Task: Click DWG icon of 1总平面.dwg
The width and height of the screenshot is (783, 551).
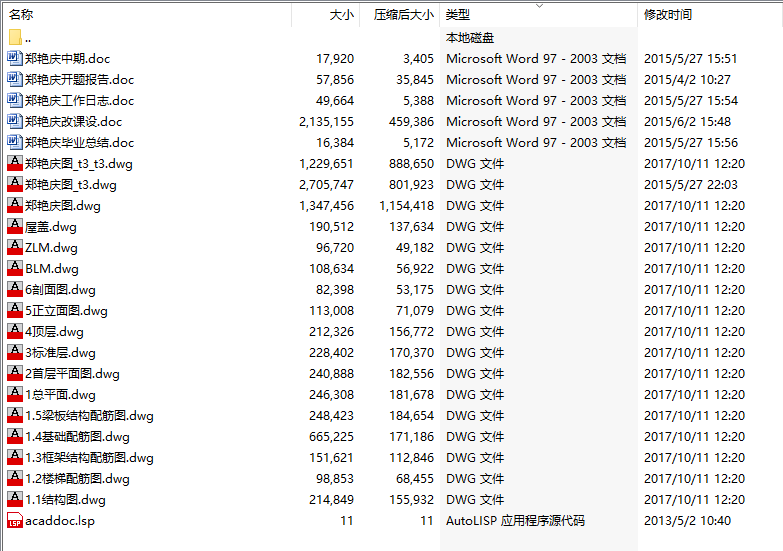Action: click(x=15, y=394)
